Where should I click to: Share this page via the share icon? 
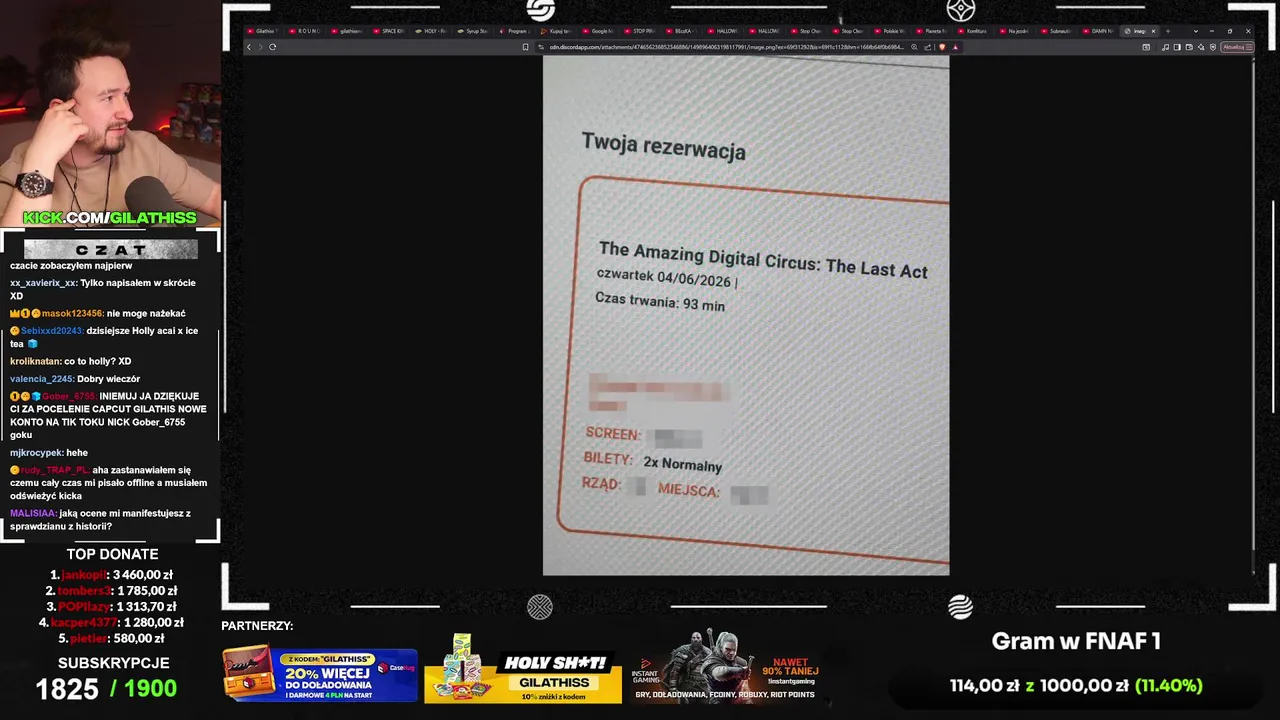point(928,47)
